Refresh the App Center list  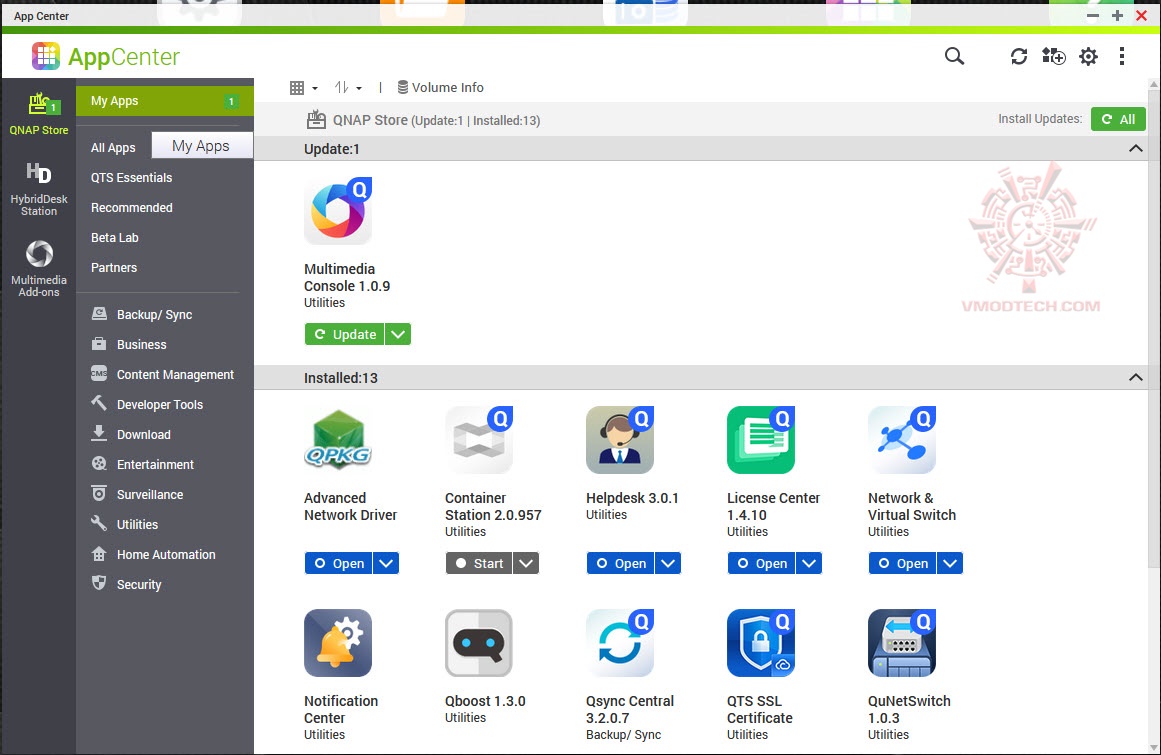pyautogui.click(x=1019, y=56)
